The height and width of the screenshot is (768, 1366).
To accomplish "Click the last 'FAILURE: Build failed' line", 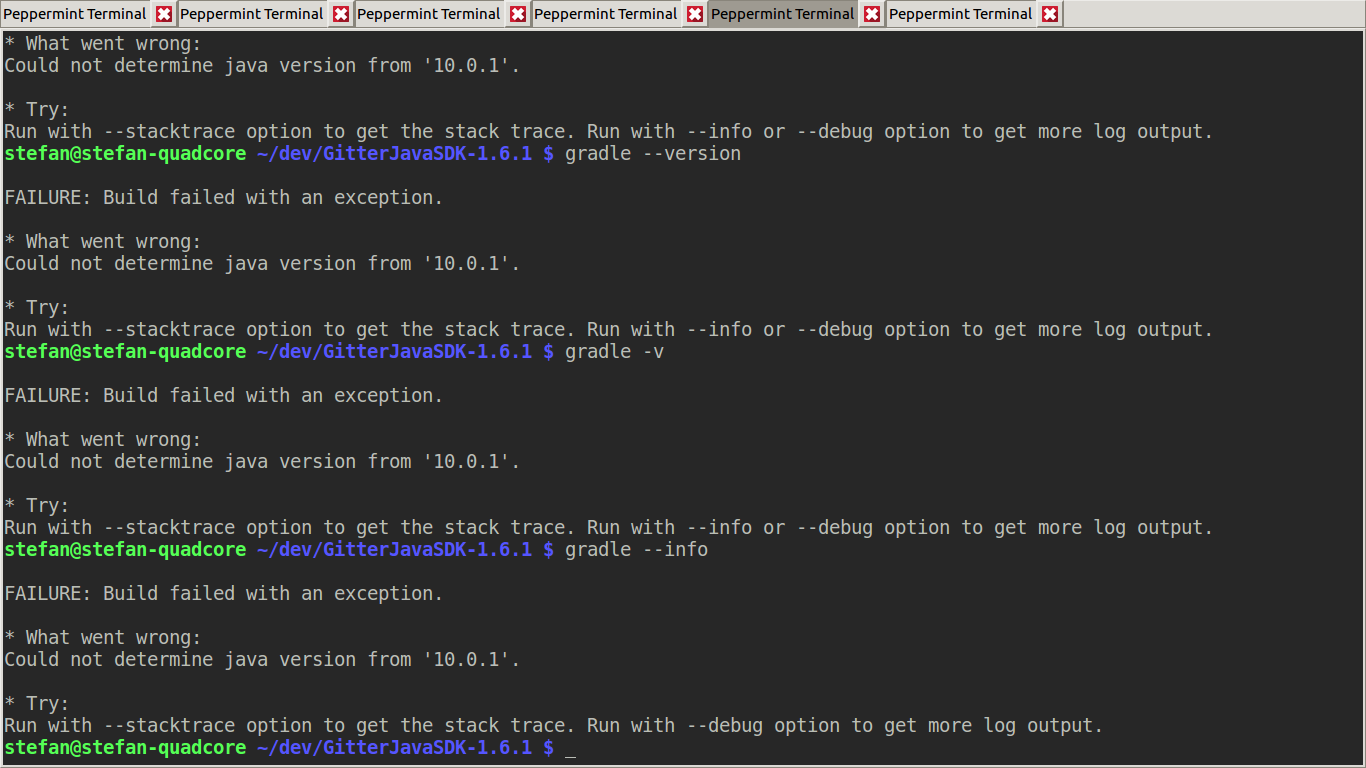I will (x=223, y=594).
